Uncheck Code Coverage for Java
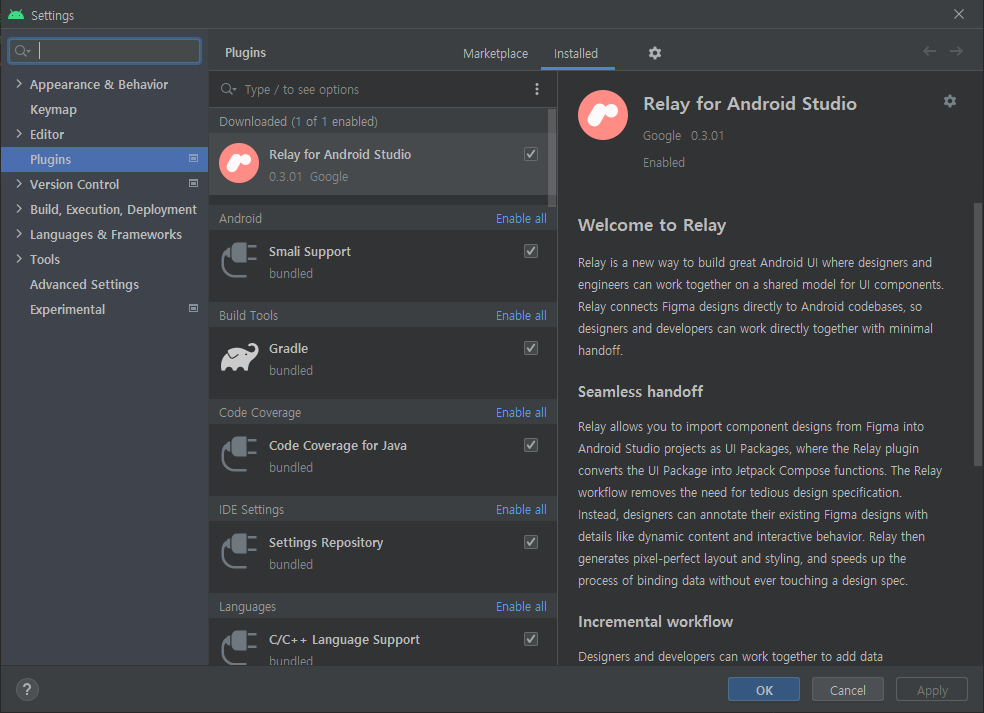Viewport: 984px width, 713px height. point(531,445)
